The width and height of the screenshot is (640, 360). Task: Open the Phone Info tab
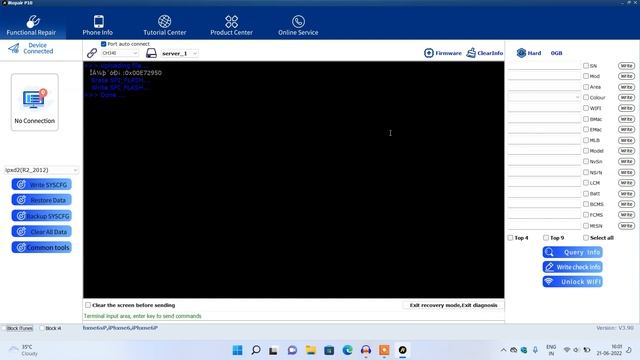coord(98,25)
